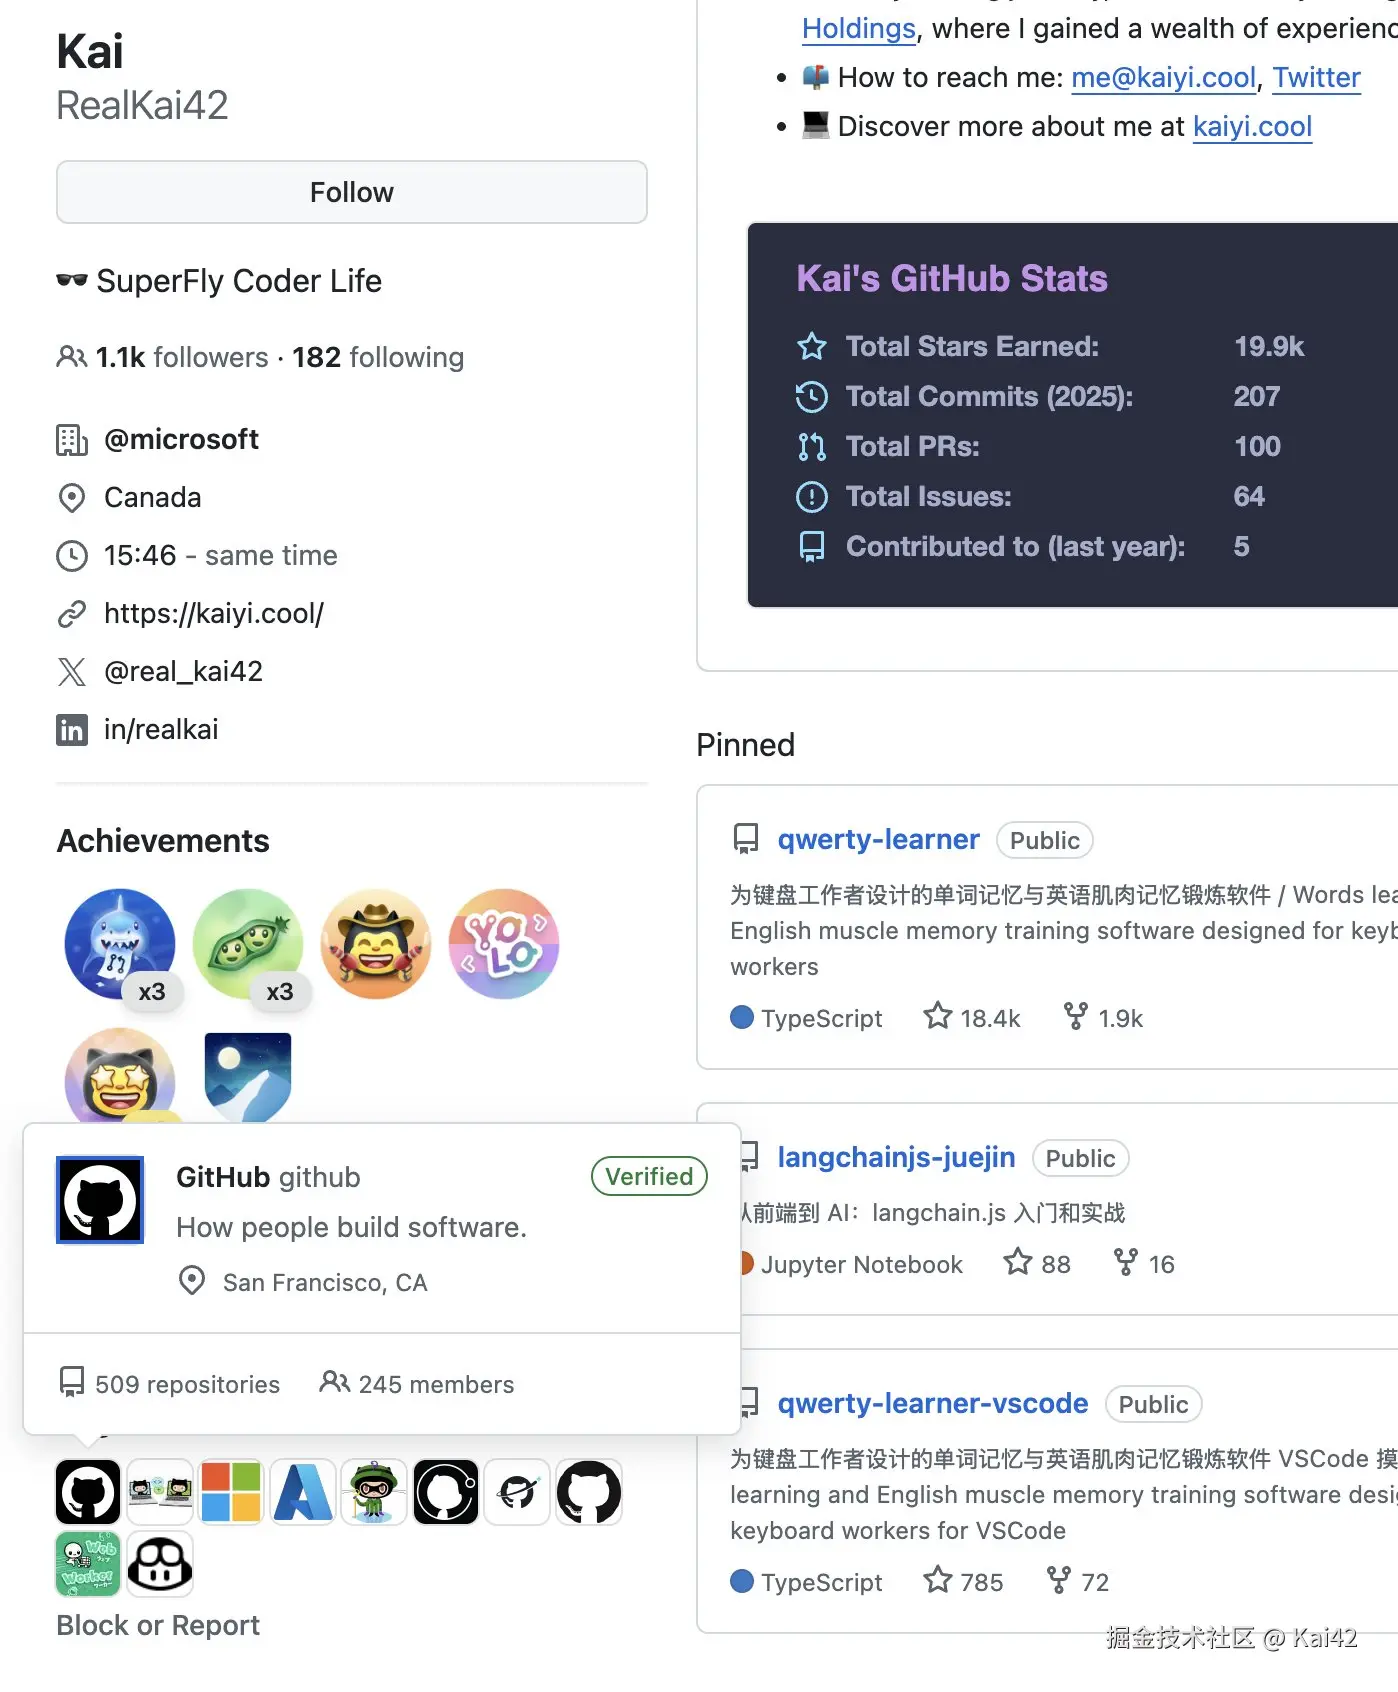Viewport: 1398px width, 1692px height.
Task: Open the qwerty-learner pinned repository
Action: coord(878,839)
